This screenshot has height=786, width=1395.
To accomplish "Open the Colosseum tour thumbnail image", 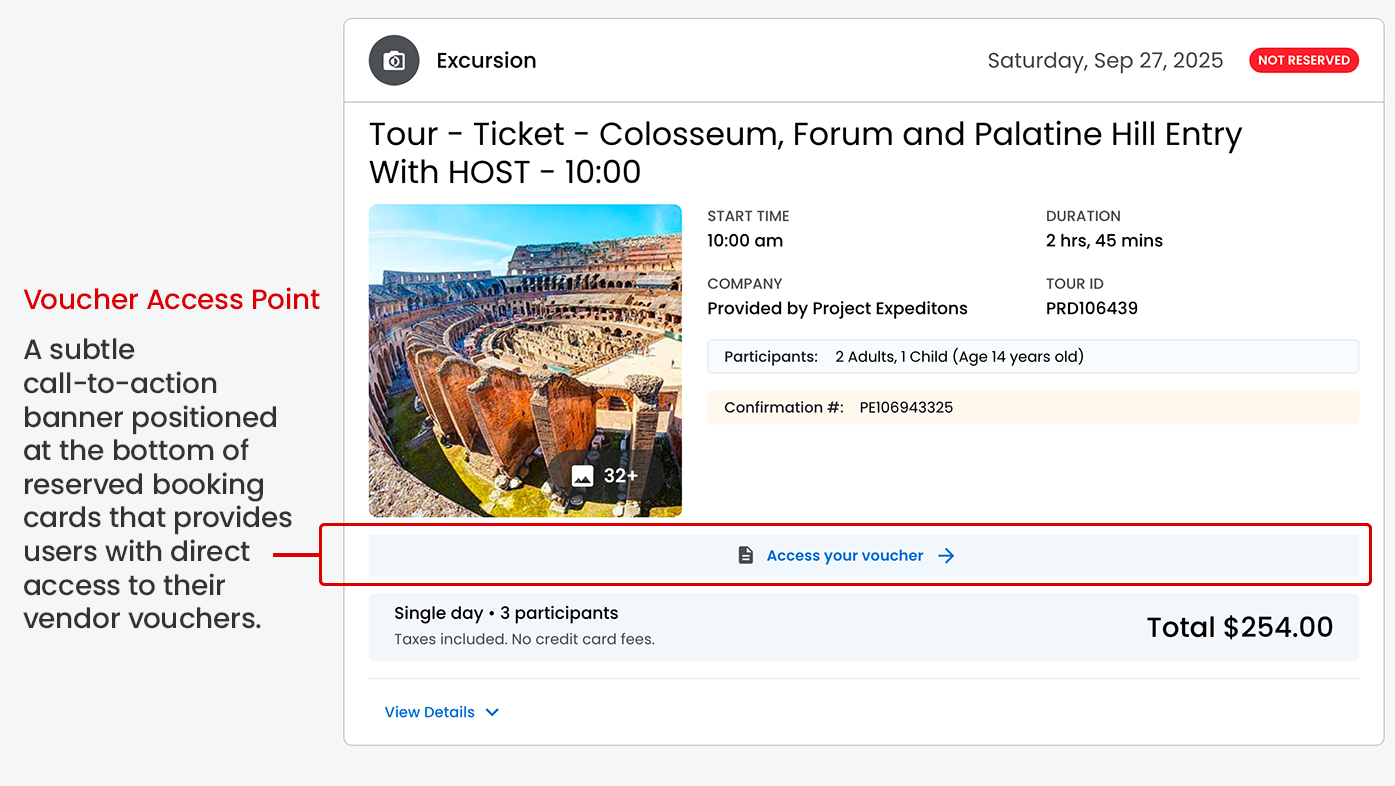I will [525, 340].
